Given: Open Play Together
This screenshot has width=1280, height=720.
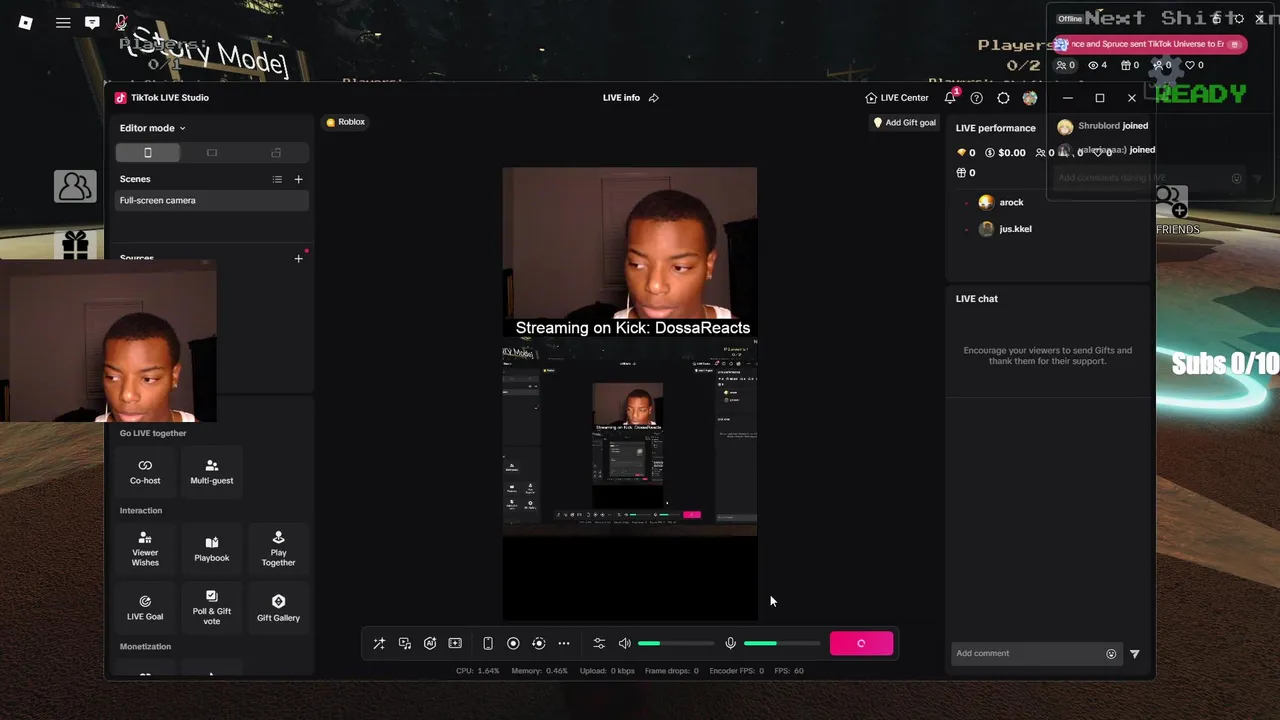Looking at the screenshot, I should click(278, 549).
